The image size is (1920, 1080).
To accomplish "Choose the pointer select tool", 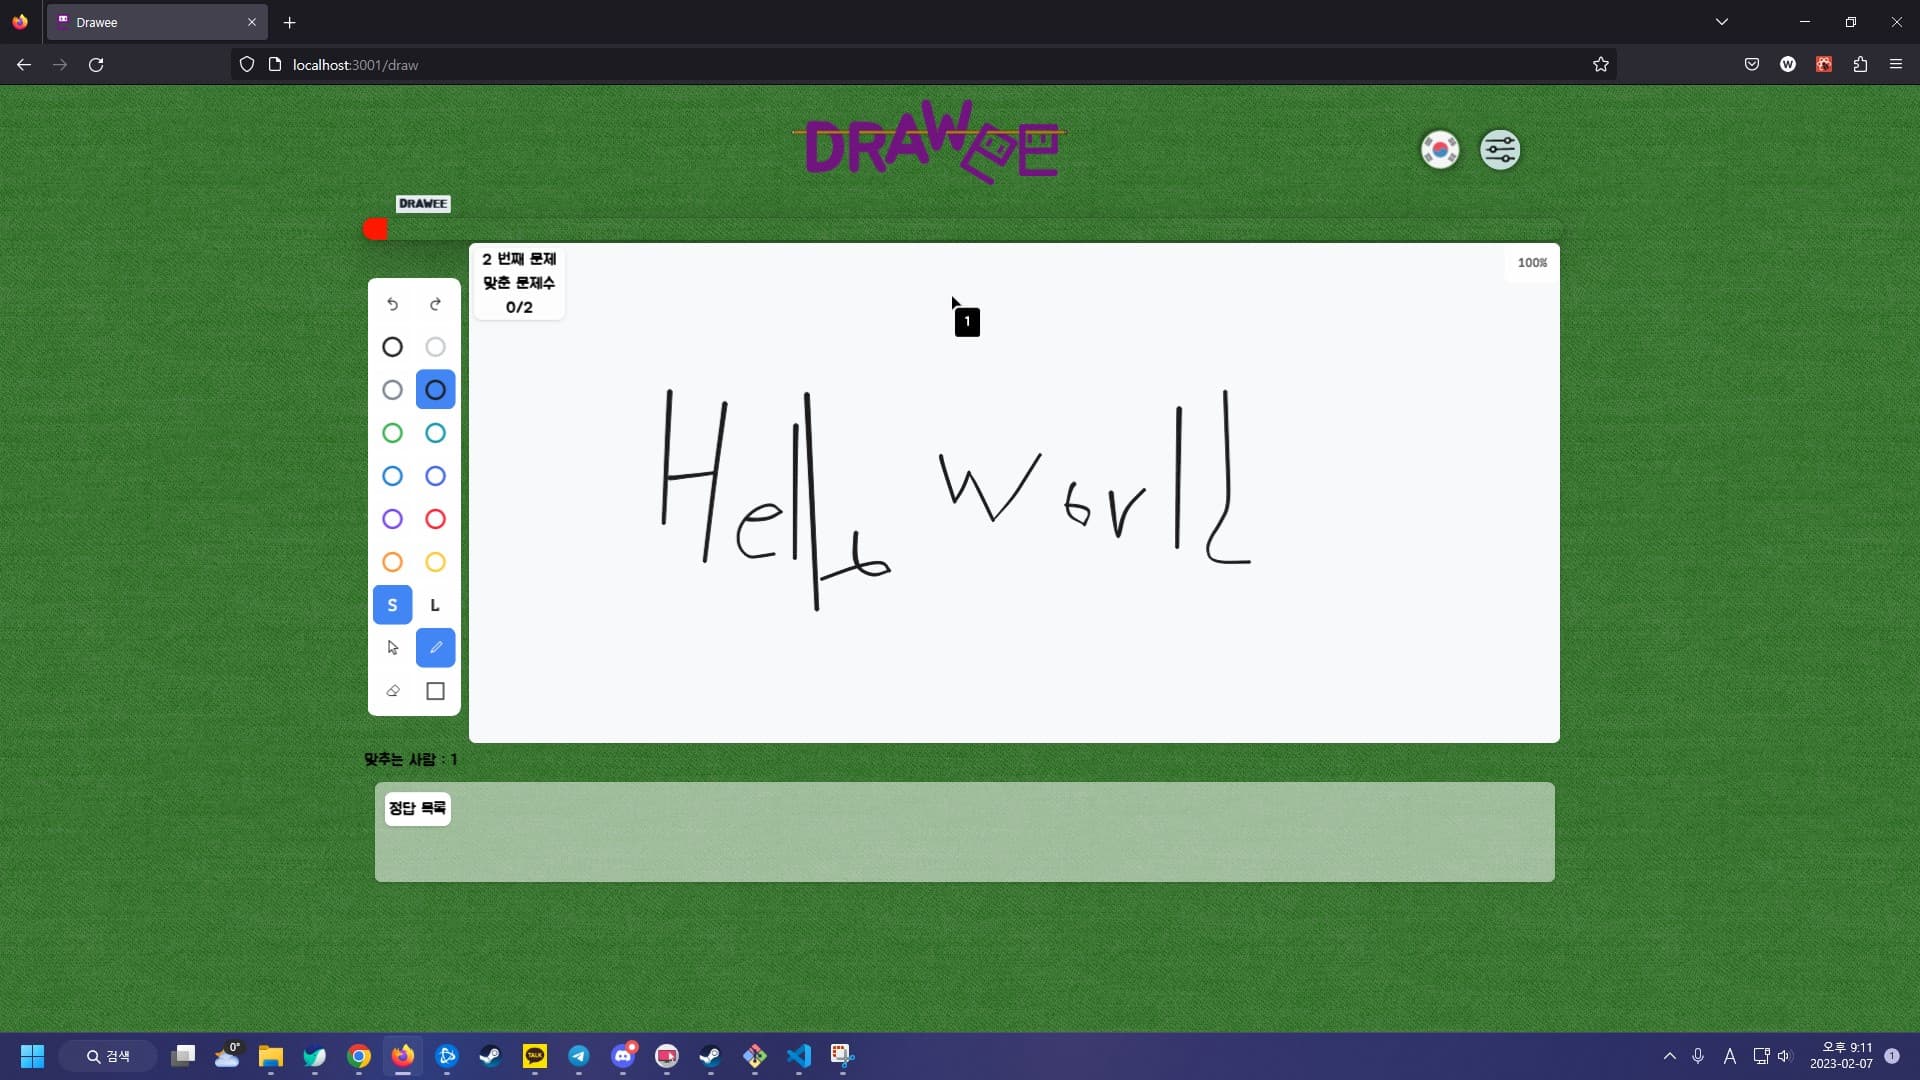I will pyautogui.click(x=392, y=648).
